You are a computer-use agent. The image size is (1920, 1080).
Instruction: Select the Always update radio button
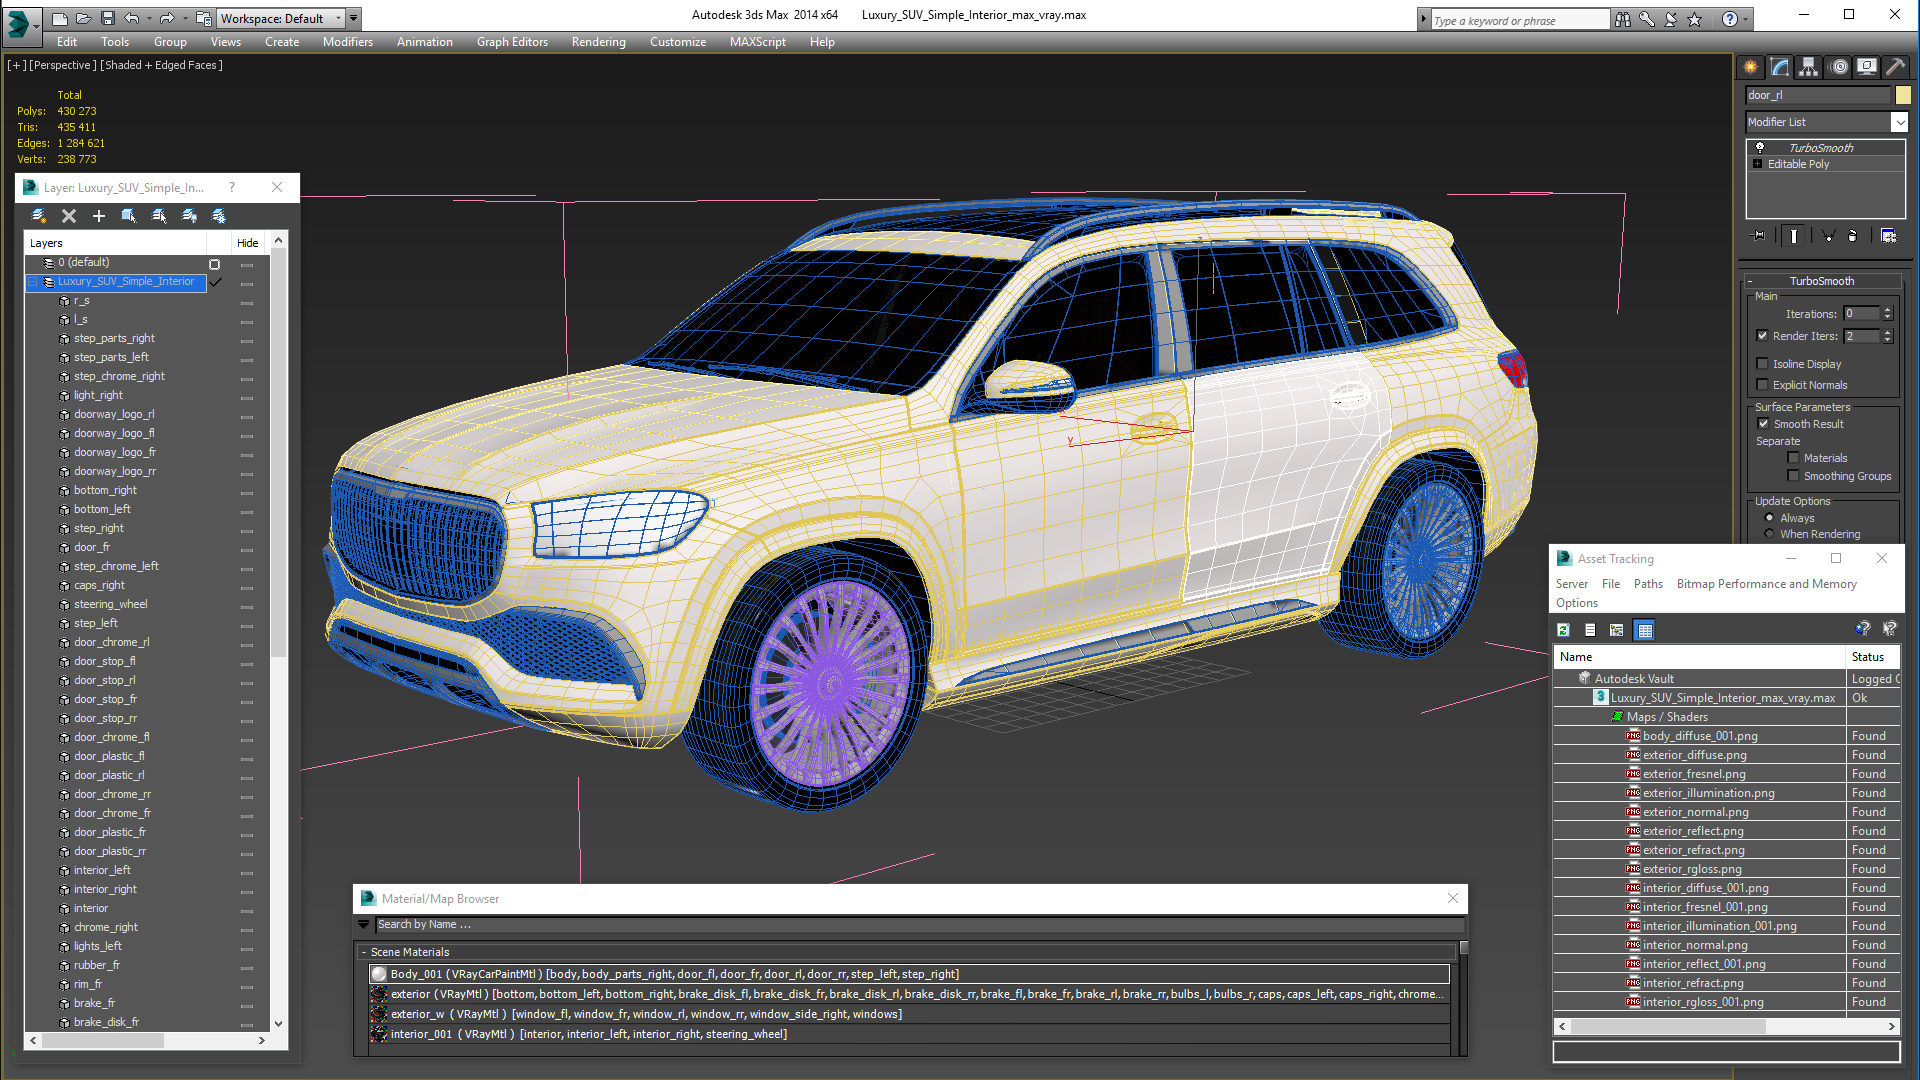click(x=1769, y=518)
